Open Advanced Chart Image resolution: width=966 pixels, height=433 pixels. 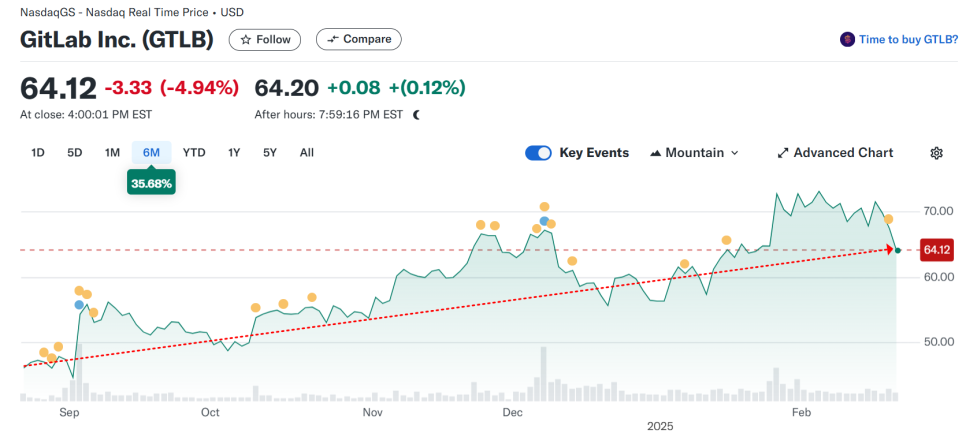pos(835,153)
